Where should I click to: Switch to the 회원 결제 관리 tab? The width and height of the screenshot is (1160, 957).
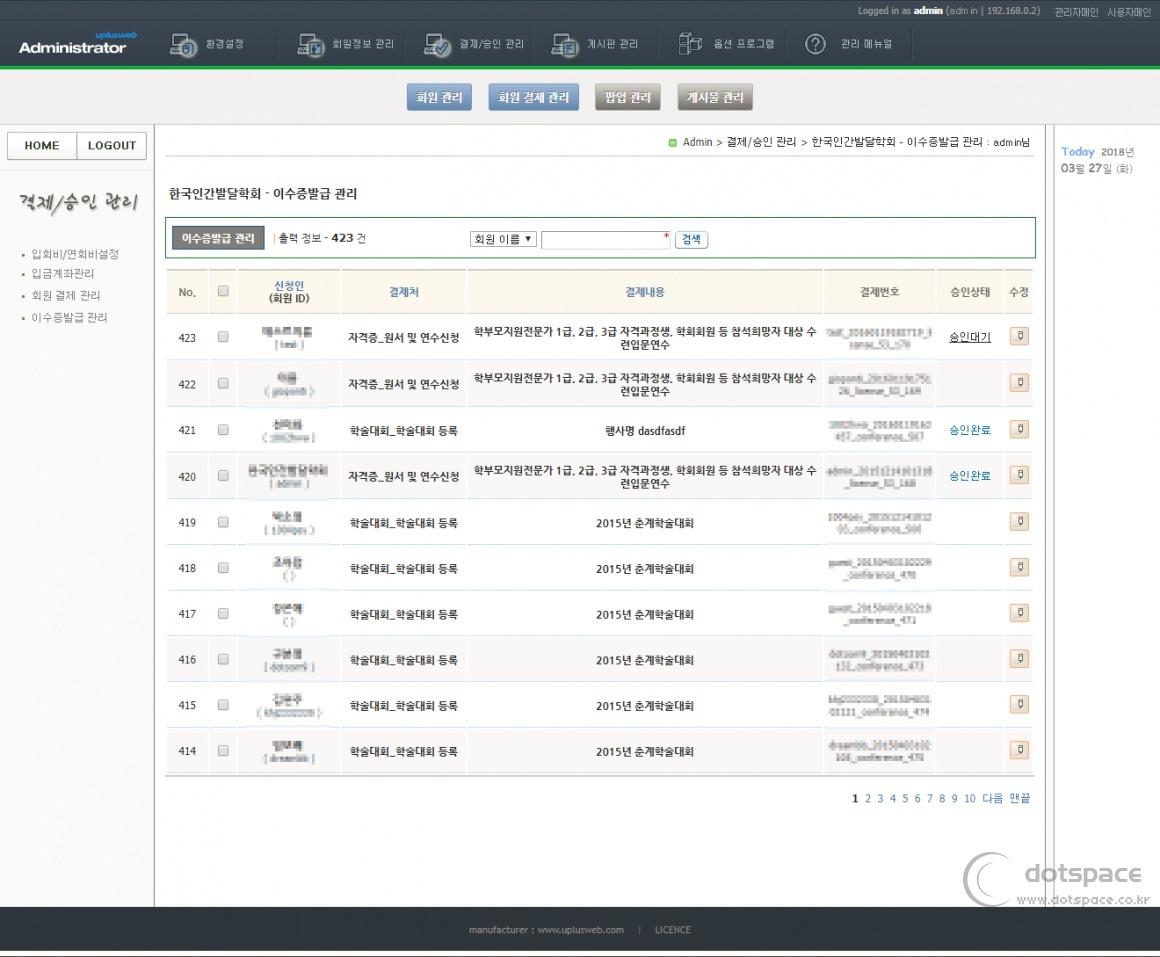tap(534, 98)
